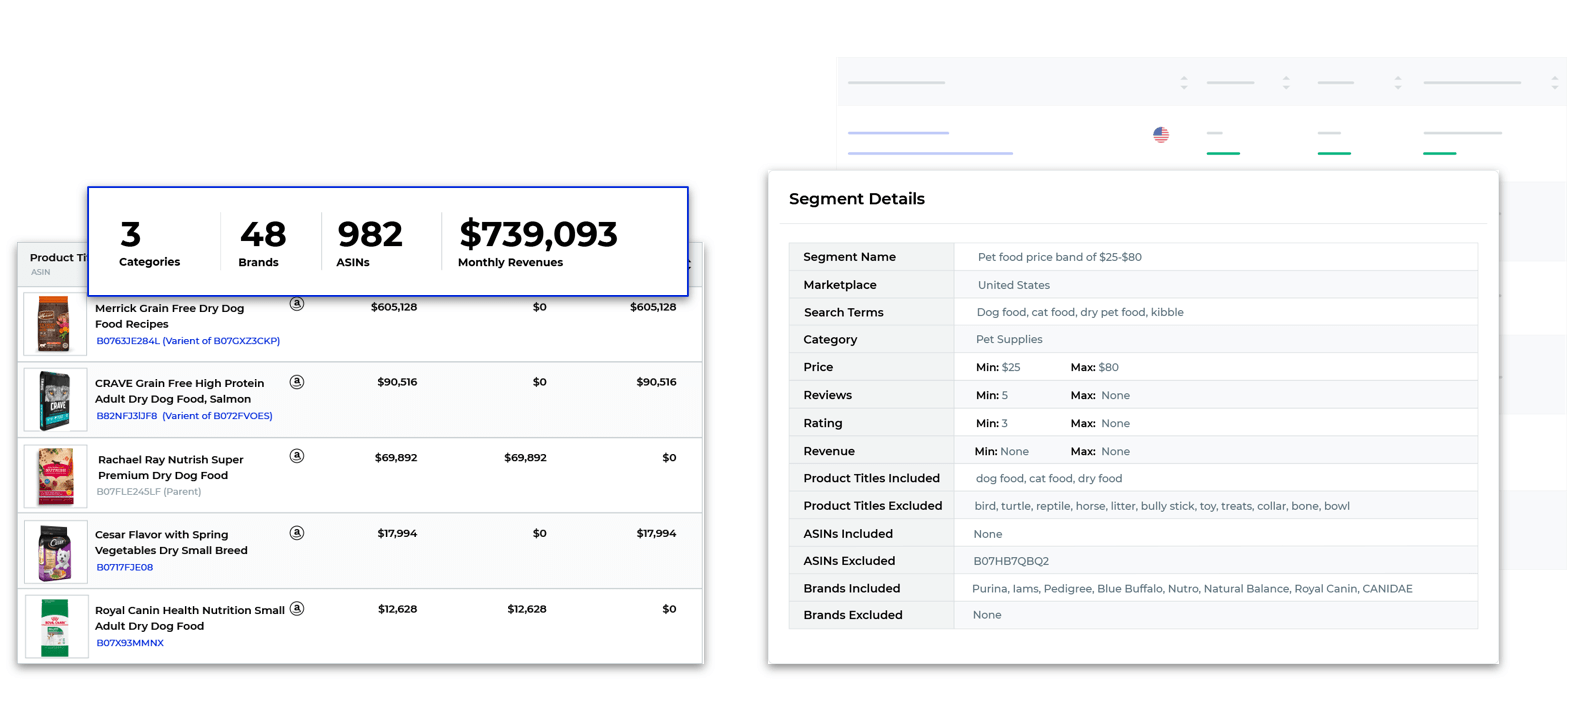Open Cesar dog food product thumbnail
Viewport: 1591px width, 722px height.
tap(55, 552)
